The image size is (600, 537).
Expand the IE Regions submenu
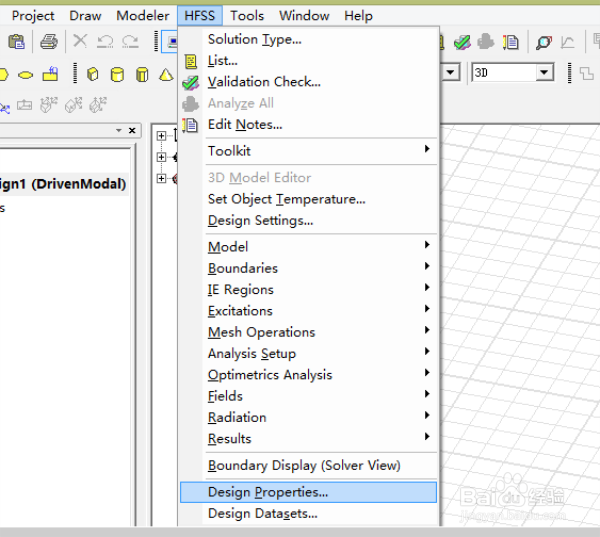click(x=308, y=290)
